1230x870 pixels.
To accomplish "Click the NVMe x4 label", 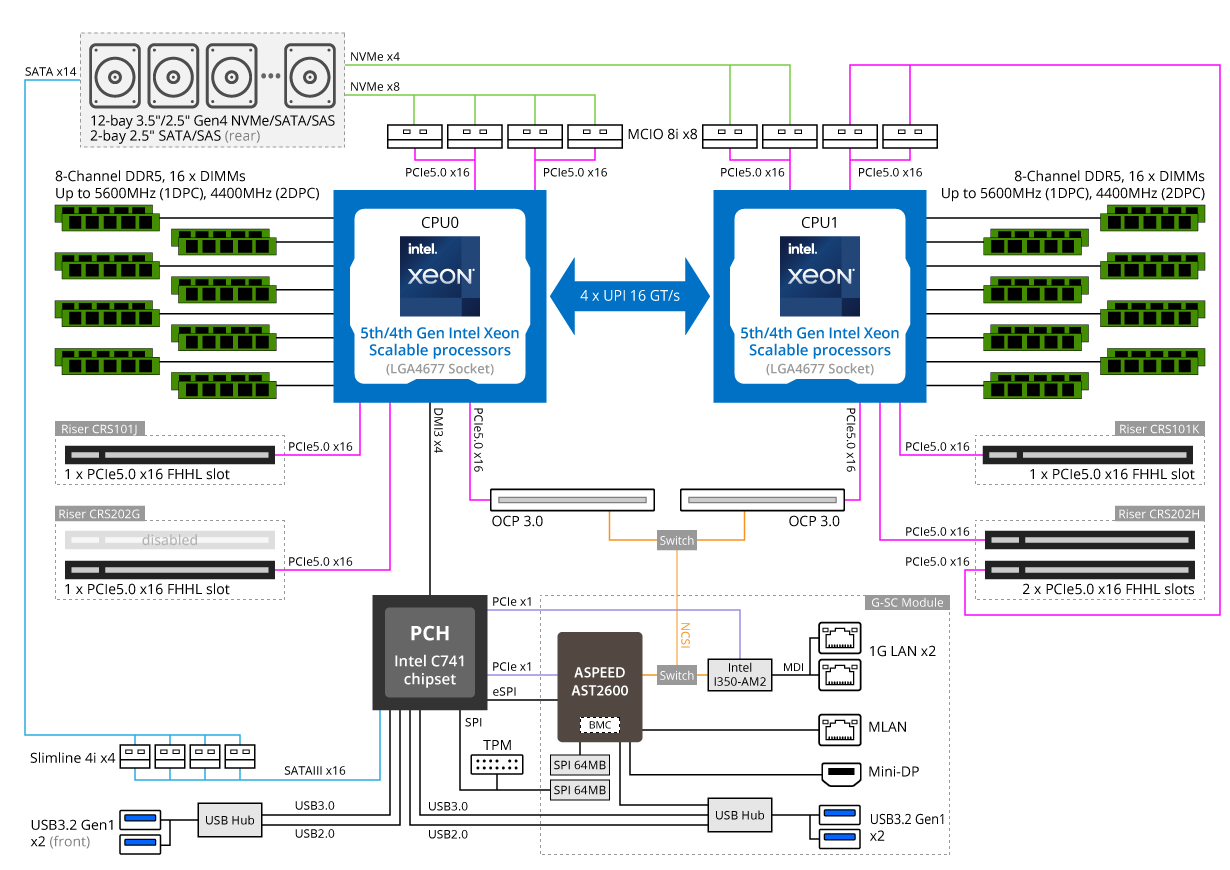I will pos(374,56).
